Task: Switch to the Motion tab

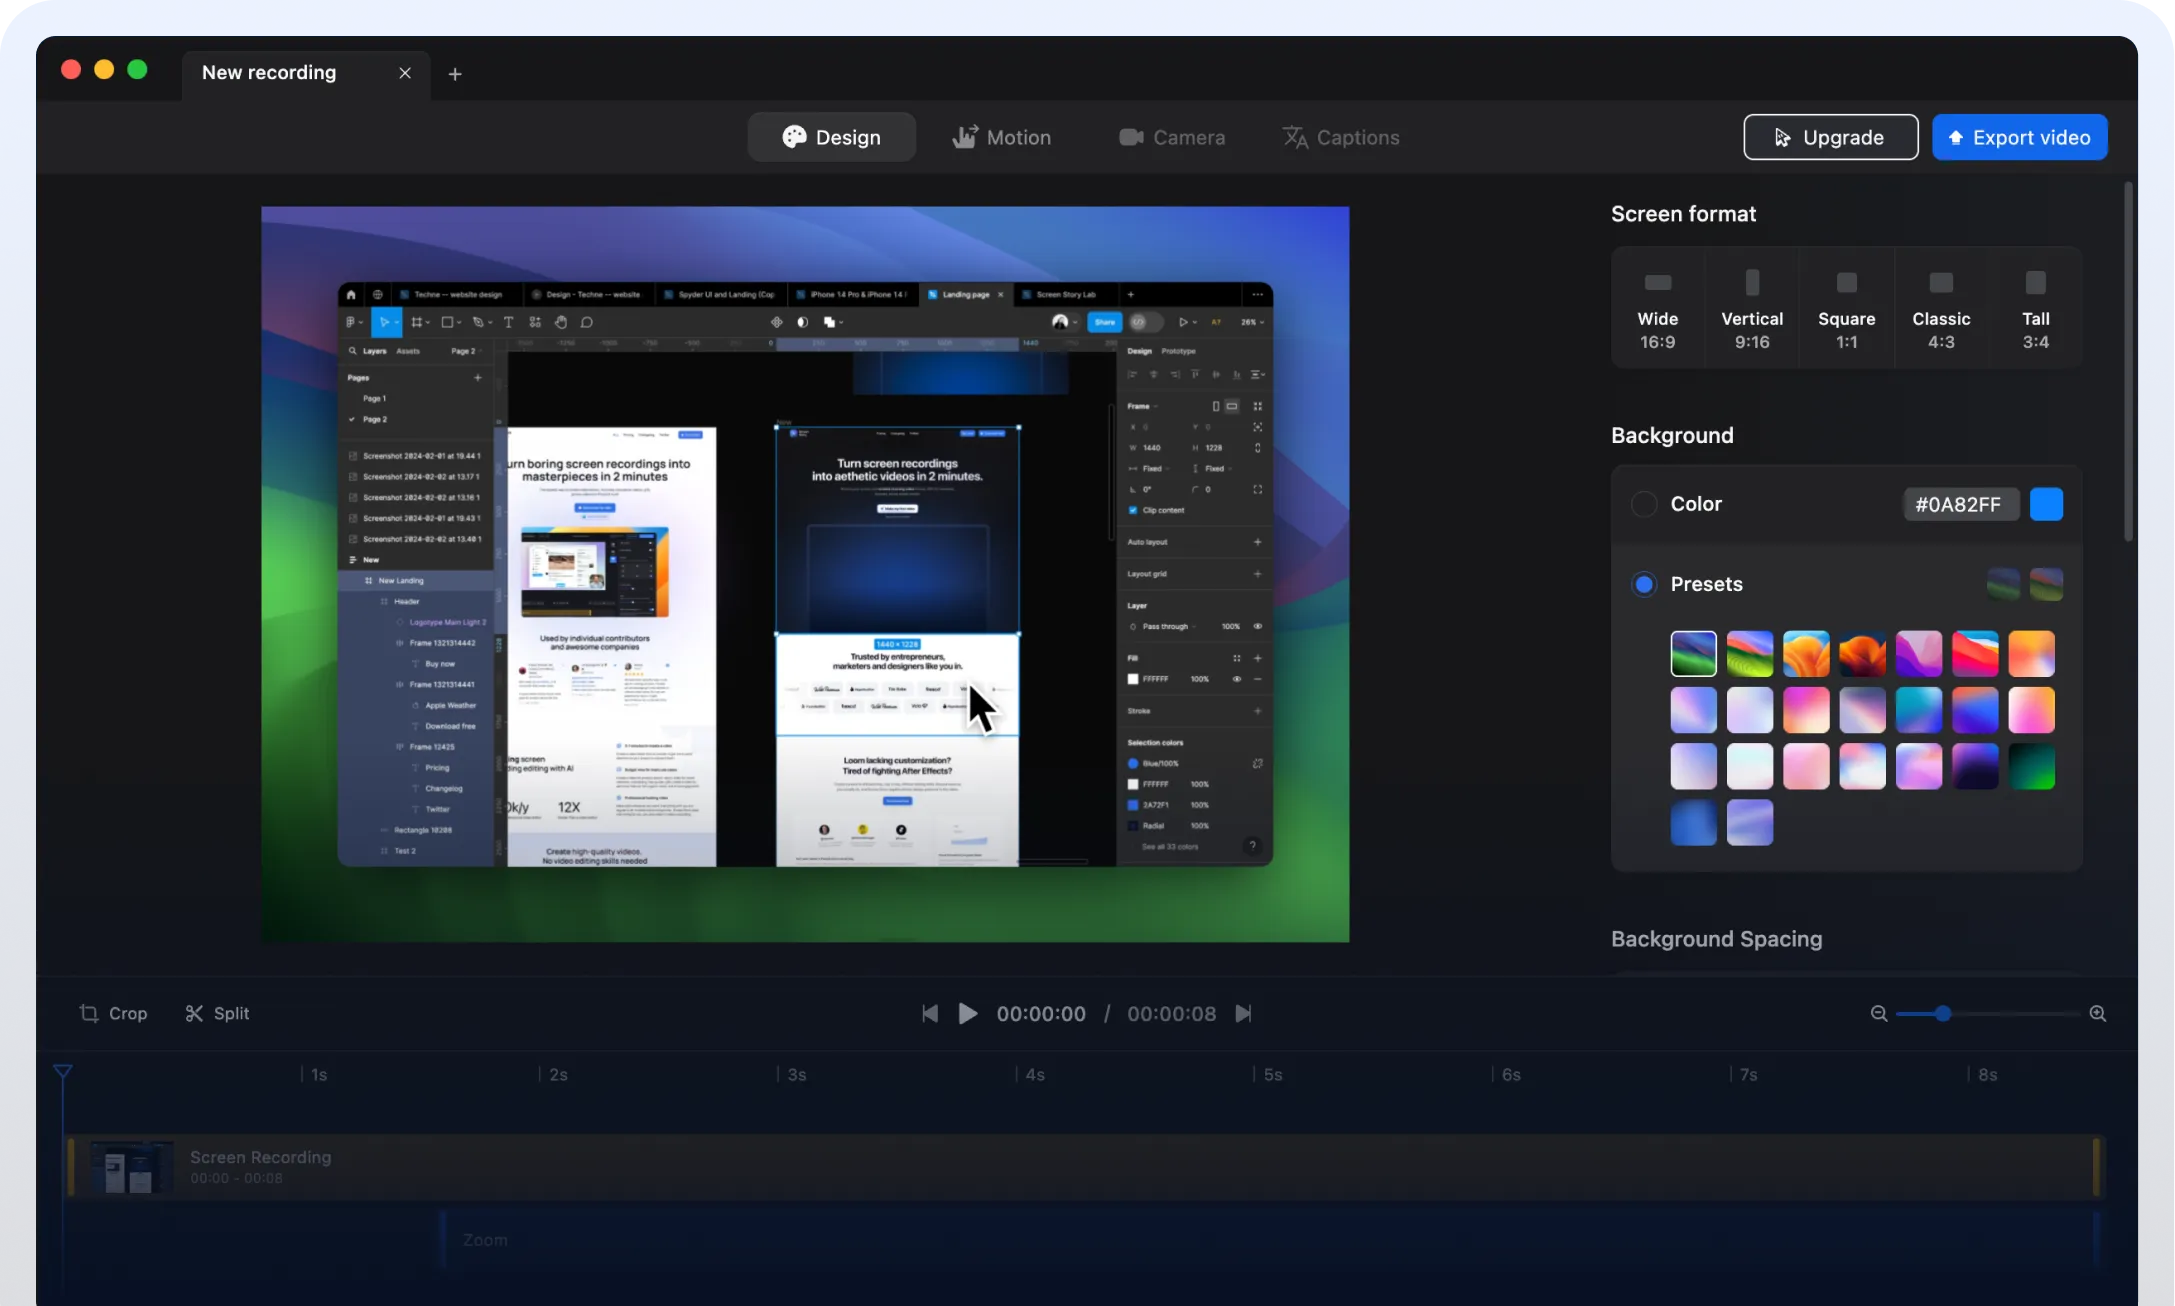Action: 1001,137
